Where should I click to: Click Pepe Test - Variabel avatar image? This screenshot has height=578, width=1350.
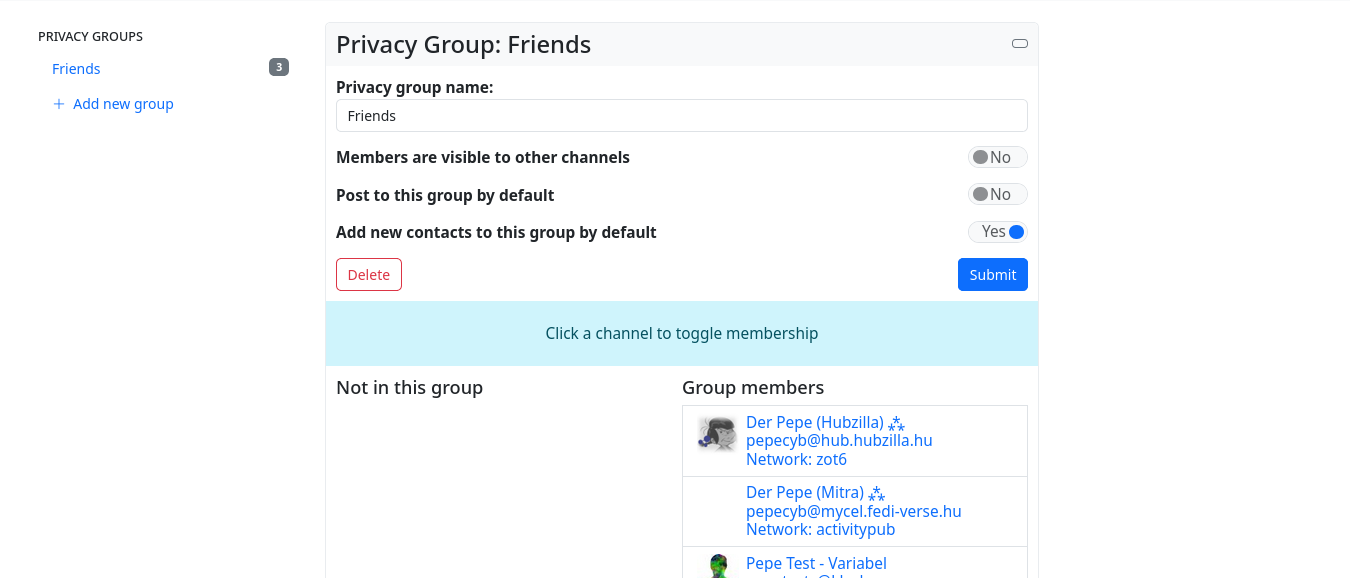[x=717, y=566]
